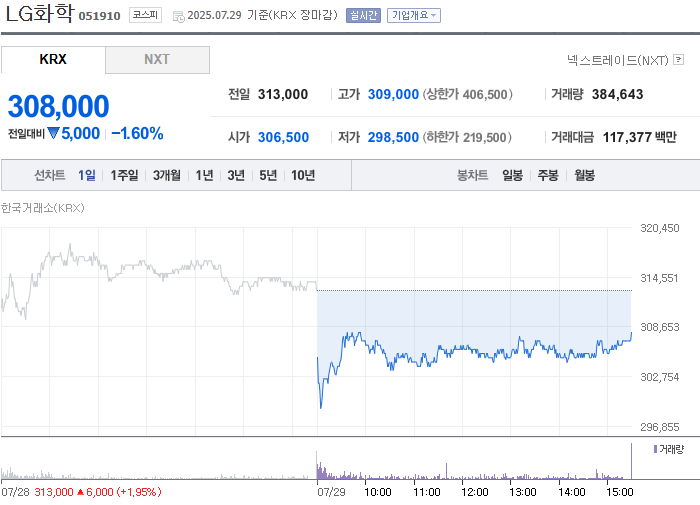Click the 07/28 previous day summary 313,000
The width and height of the screenshot is (700, 505).
tap(54, 492)
